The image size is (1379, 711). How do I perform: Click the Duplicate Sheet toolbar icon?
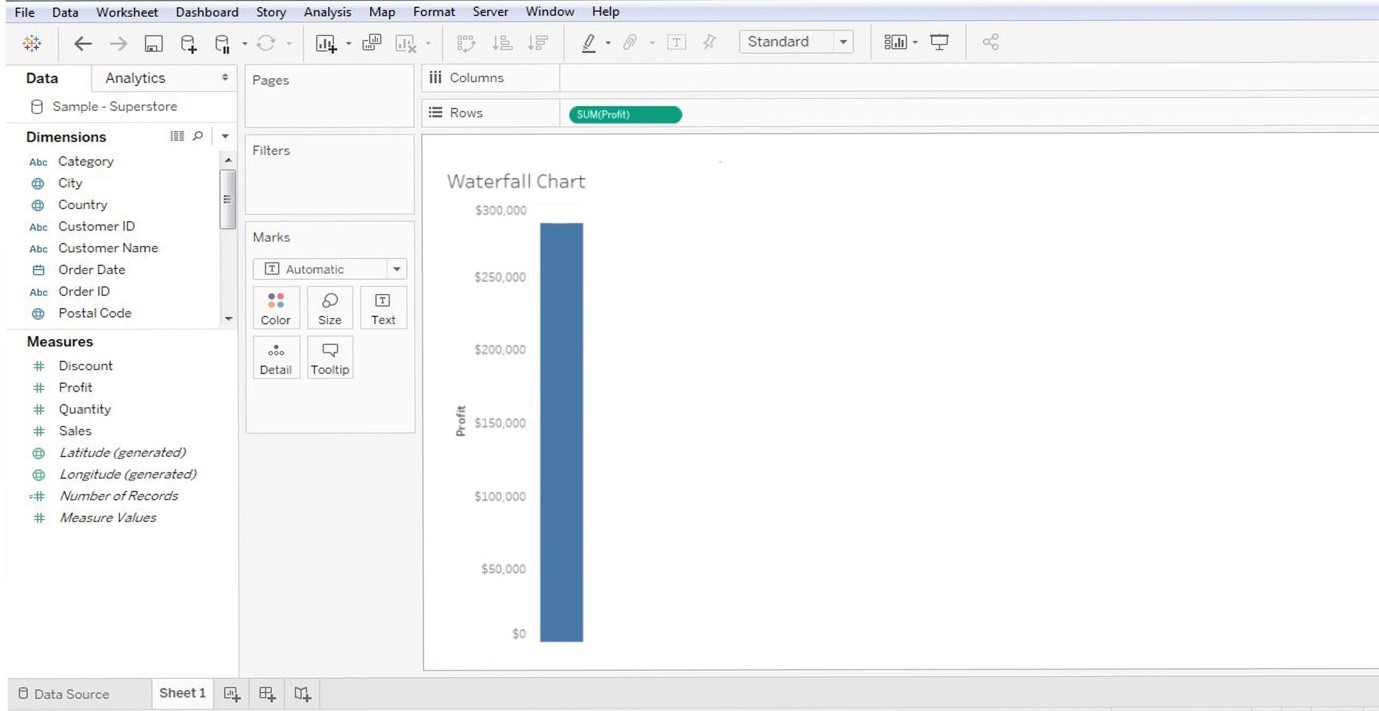[371, 42]
